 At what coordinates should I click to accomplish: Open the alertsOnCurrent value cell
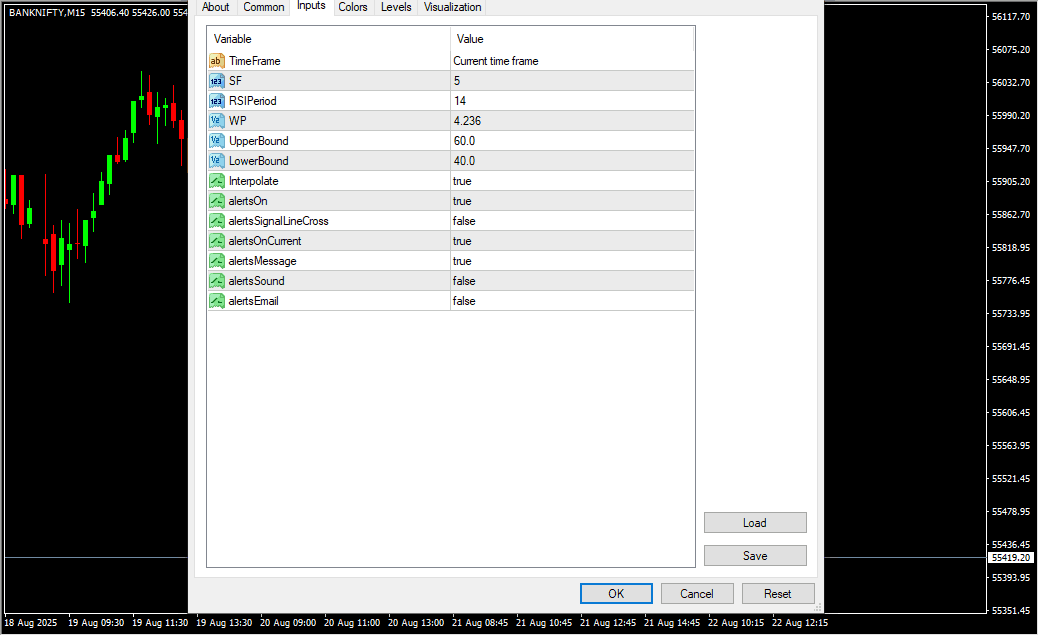coord(571,241)
